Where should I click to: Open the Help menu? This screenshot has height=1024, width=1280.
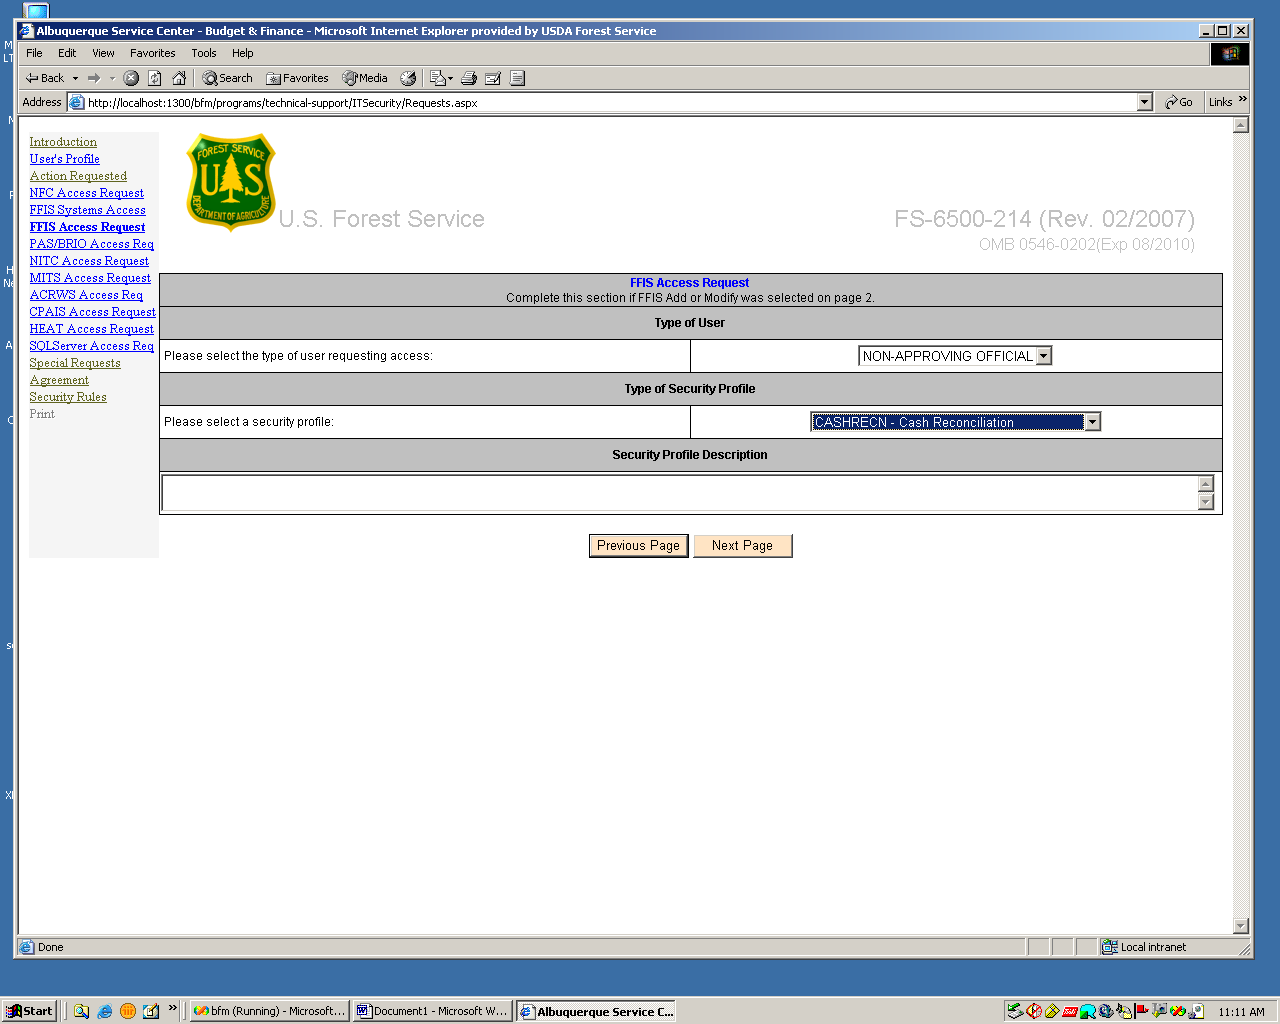pos(243,53)
